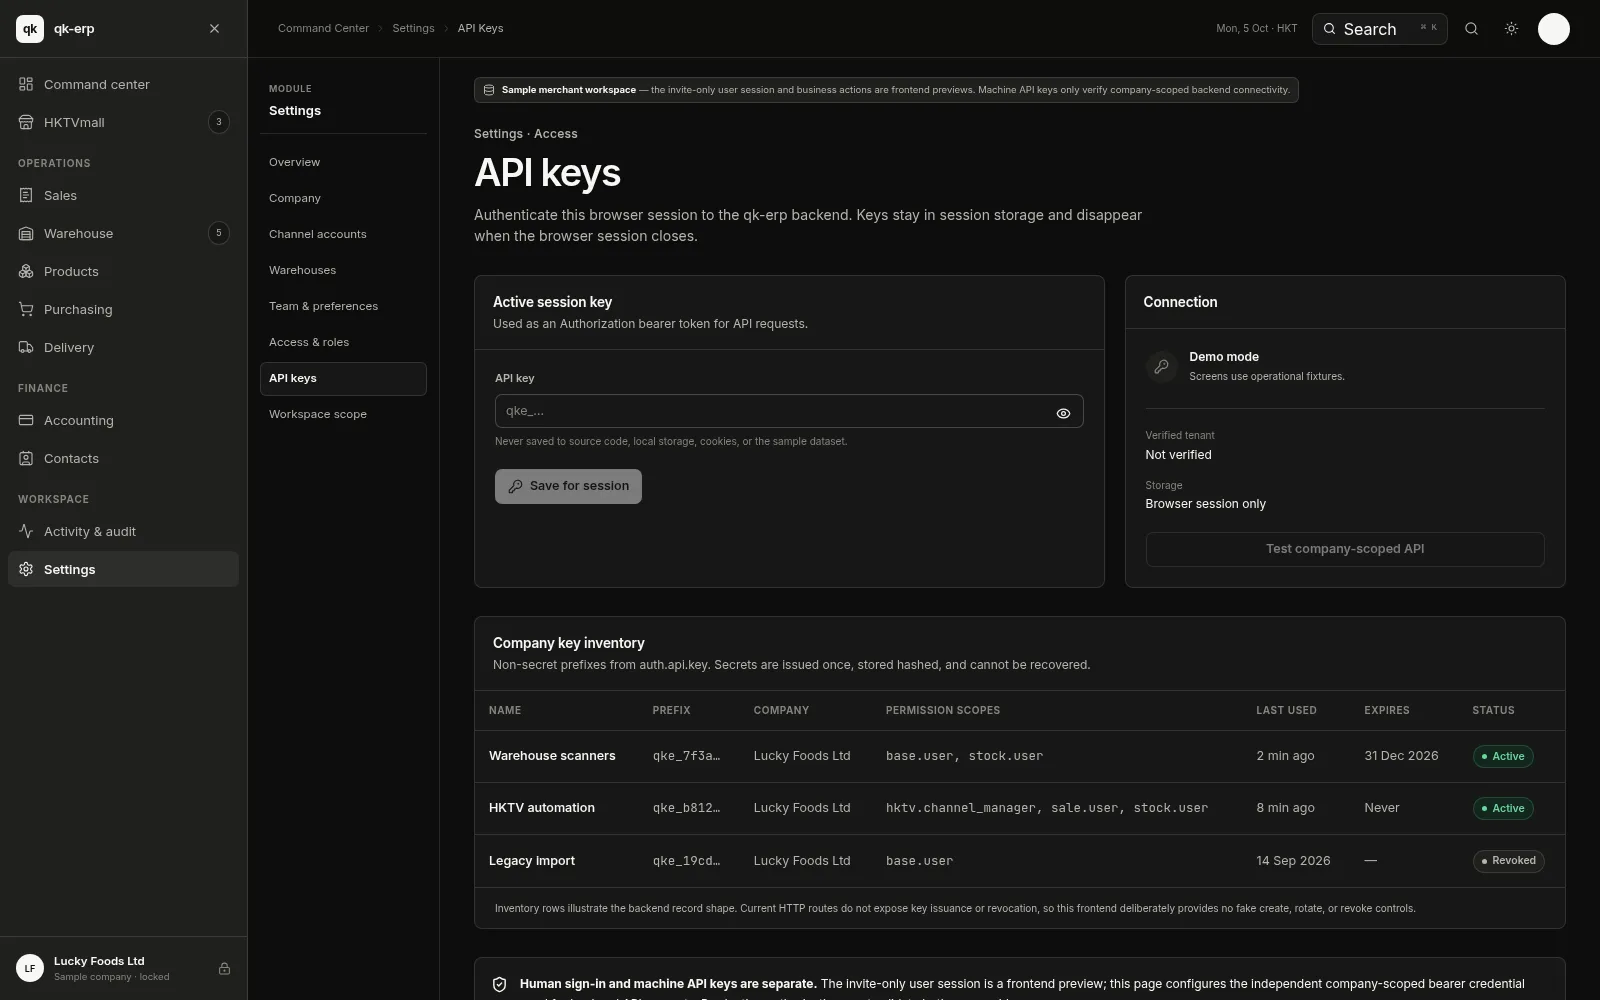The width and height of the screenshot is (1600, 1000).
Task: Open Contacts in sidebar
Action: pos(123,458)
